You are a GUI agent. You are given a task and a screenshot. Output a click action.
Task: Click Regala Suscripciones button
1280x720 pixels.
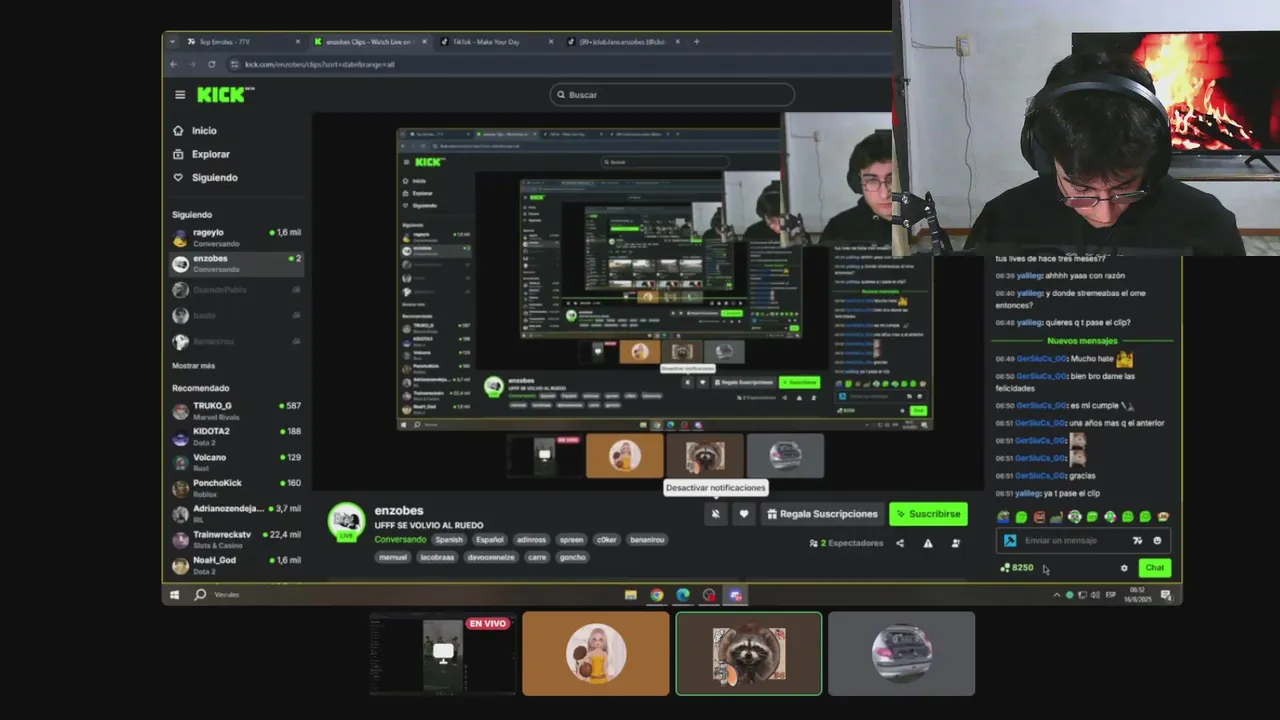click(822, 514)
